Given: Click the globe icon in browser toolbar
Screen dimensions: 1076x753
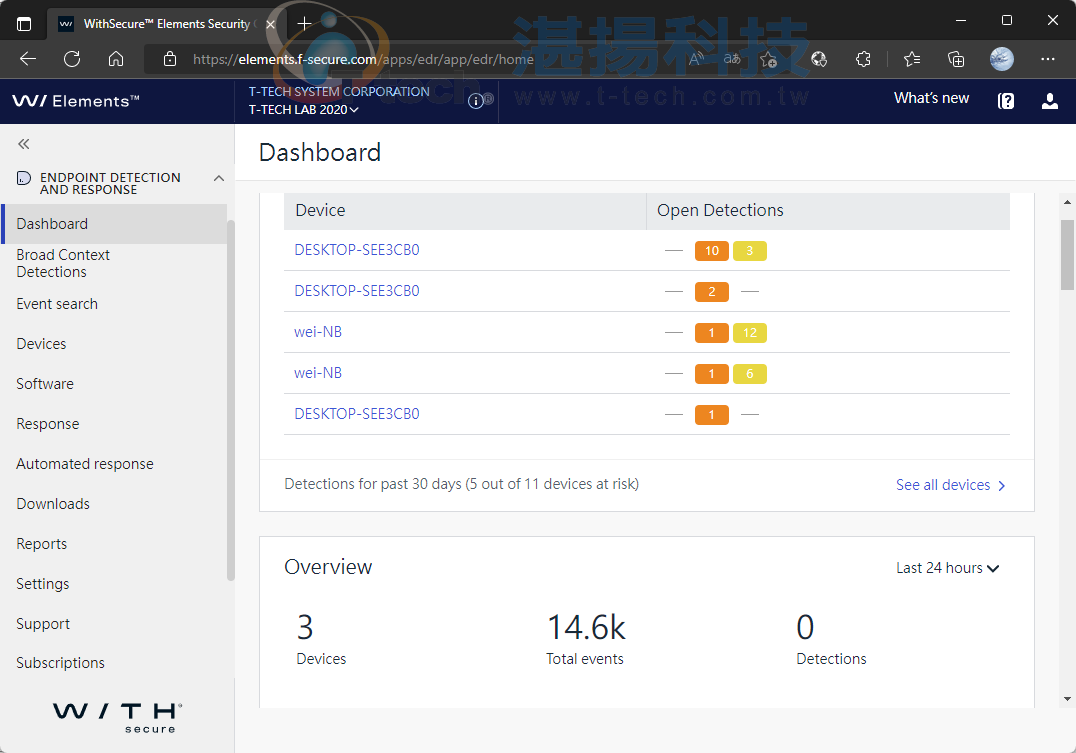Looking at the screenshot, I should point(819,59).
